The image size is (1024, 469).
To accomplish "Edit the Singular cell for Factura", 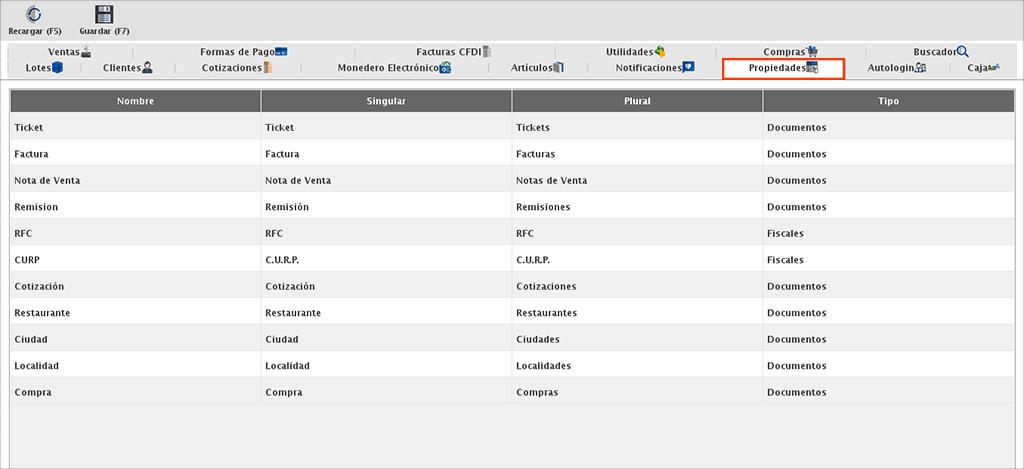I will [x=385, y=154].
